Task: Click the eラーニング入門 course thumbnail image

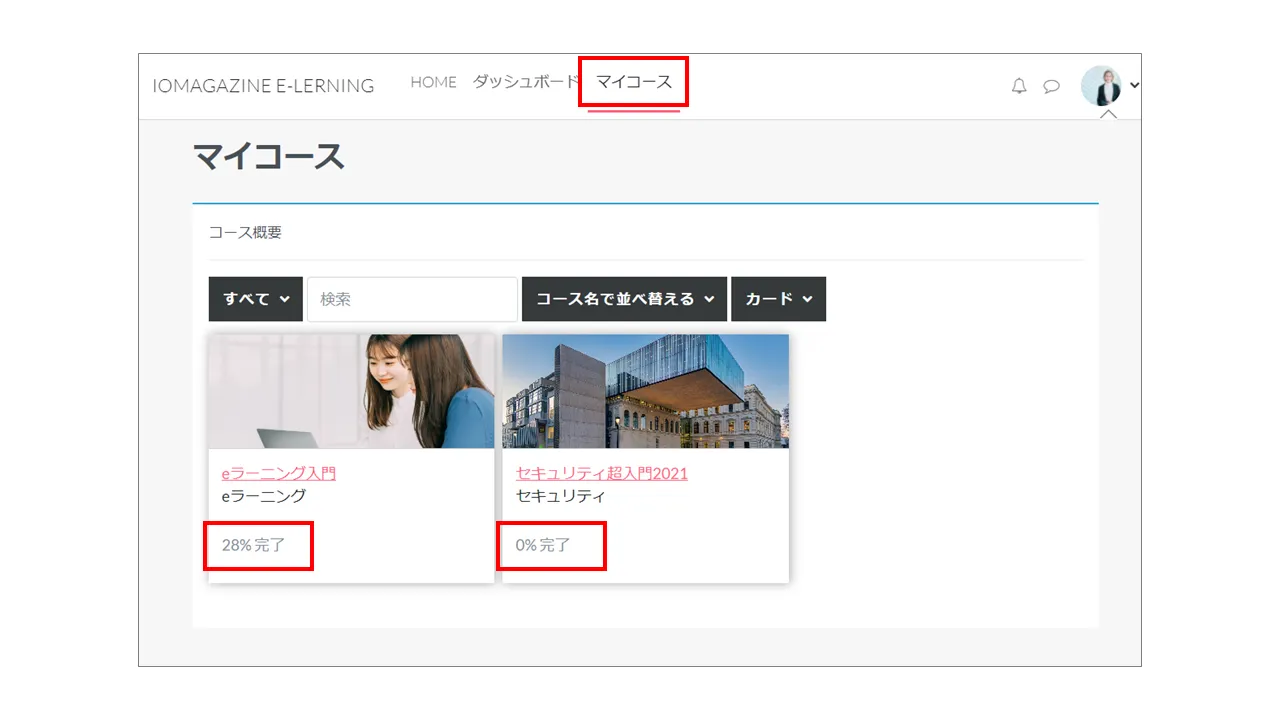Action: [351, 391]
